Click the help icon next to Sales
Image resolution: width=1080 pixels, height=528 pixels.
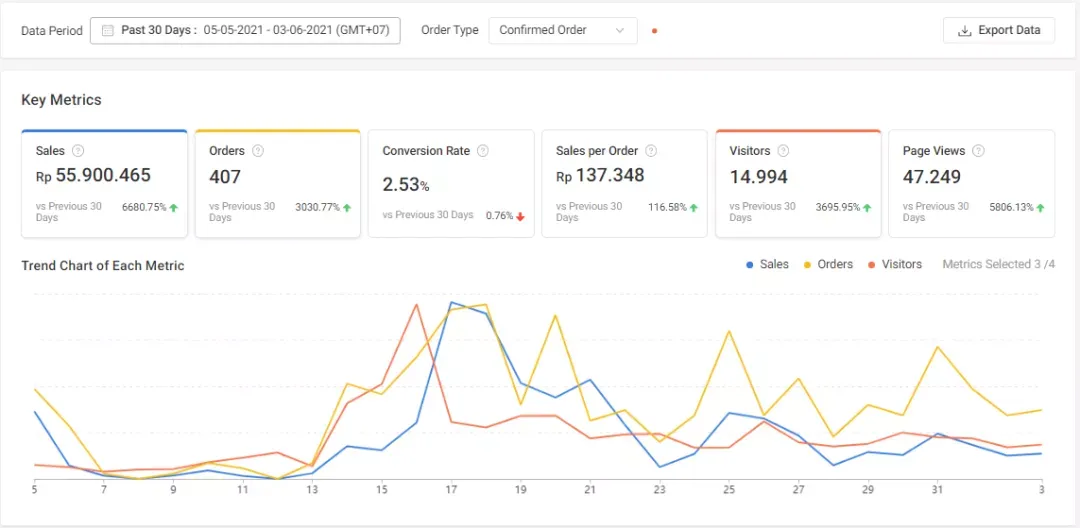[x=78, y=151]
